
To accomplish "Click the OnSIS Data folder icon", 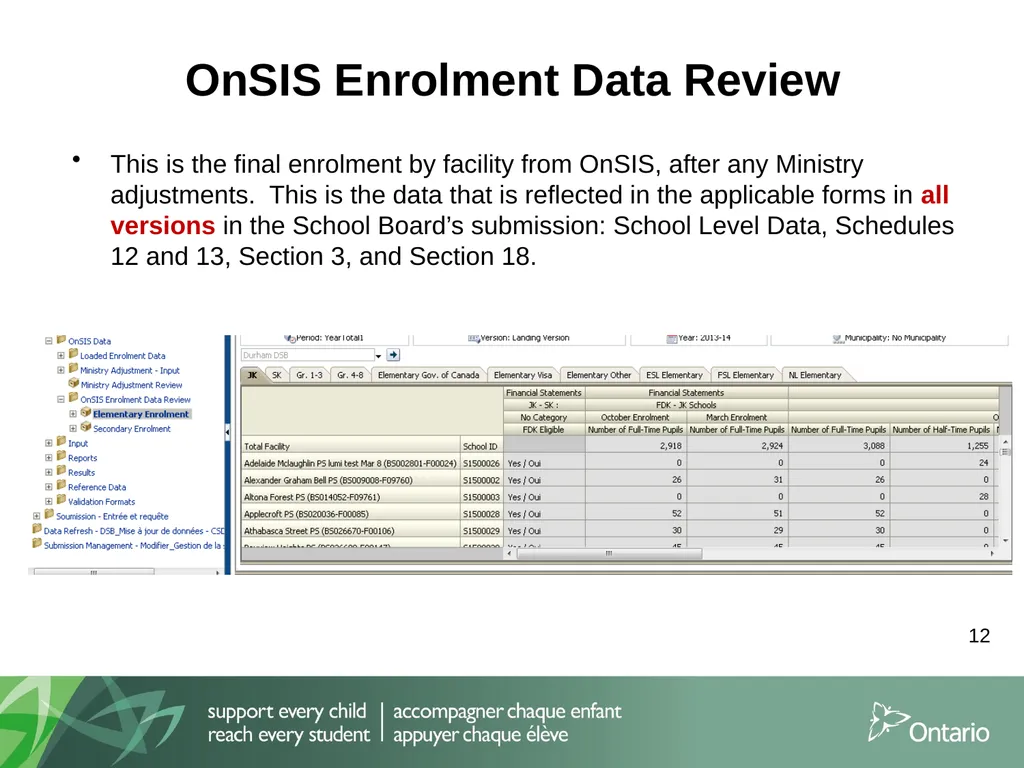I will pyautogui.click(x=61, y=340).
